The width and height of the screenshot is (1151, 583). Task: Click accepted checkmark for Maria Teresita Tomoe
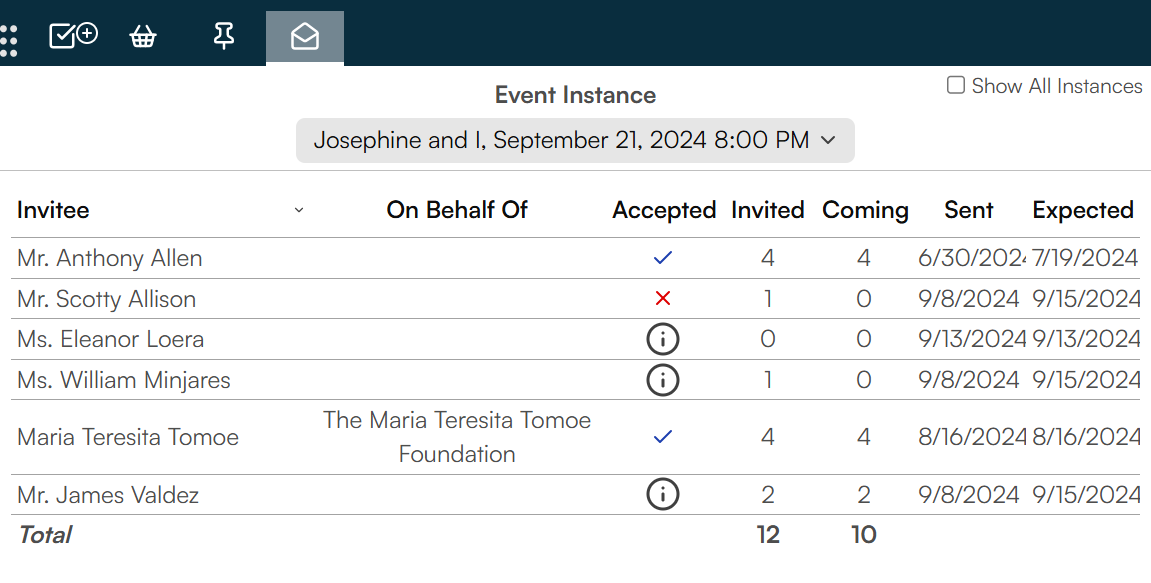pos(663,437)
